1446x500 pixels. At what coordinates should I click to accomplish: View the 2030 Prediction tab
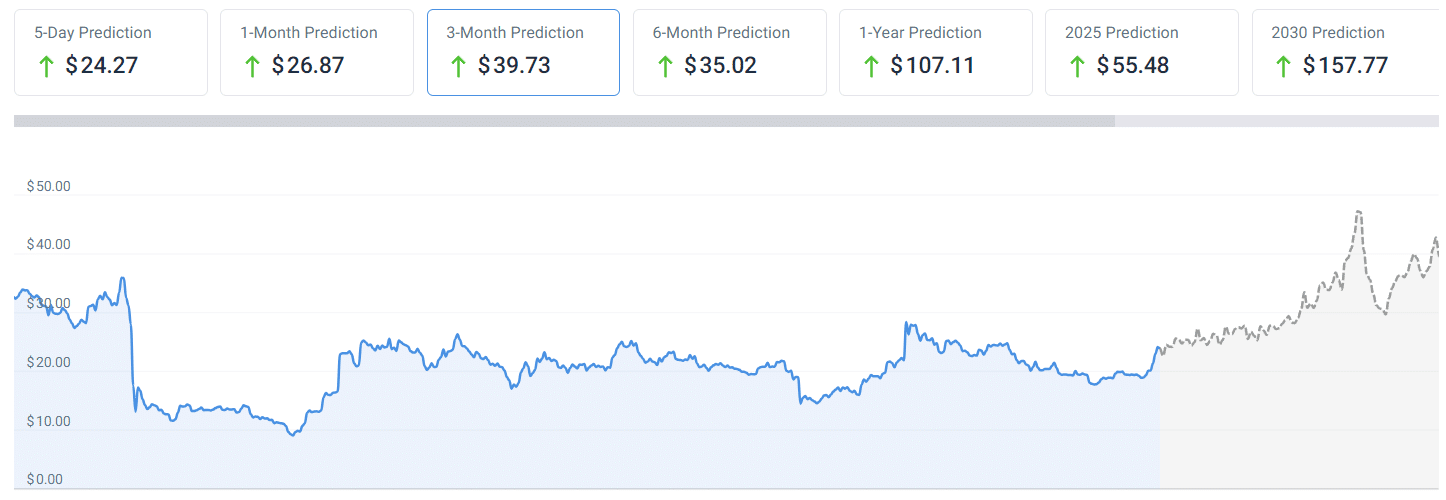[x=1345, y=52]
